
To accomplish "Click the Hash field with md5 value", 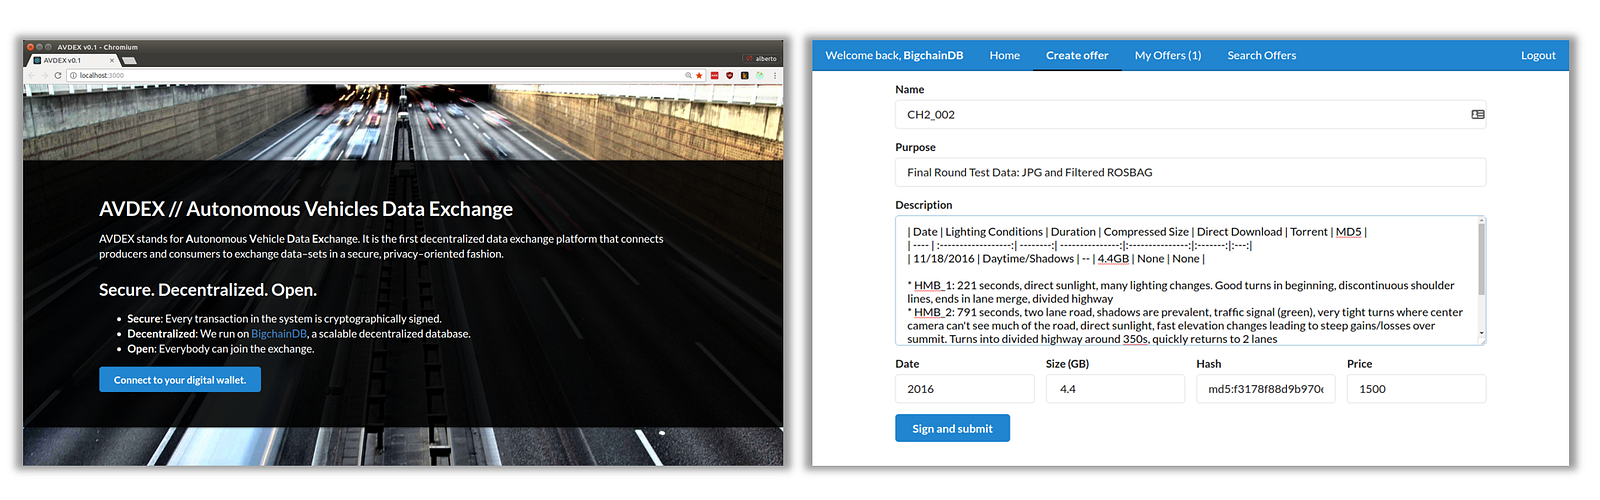I will 1266,389.
